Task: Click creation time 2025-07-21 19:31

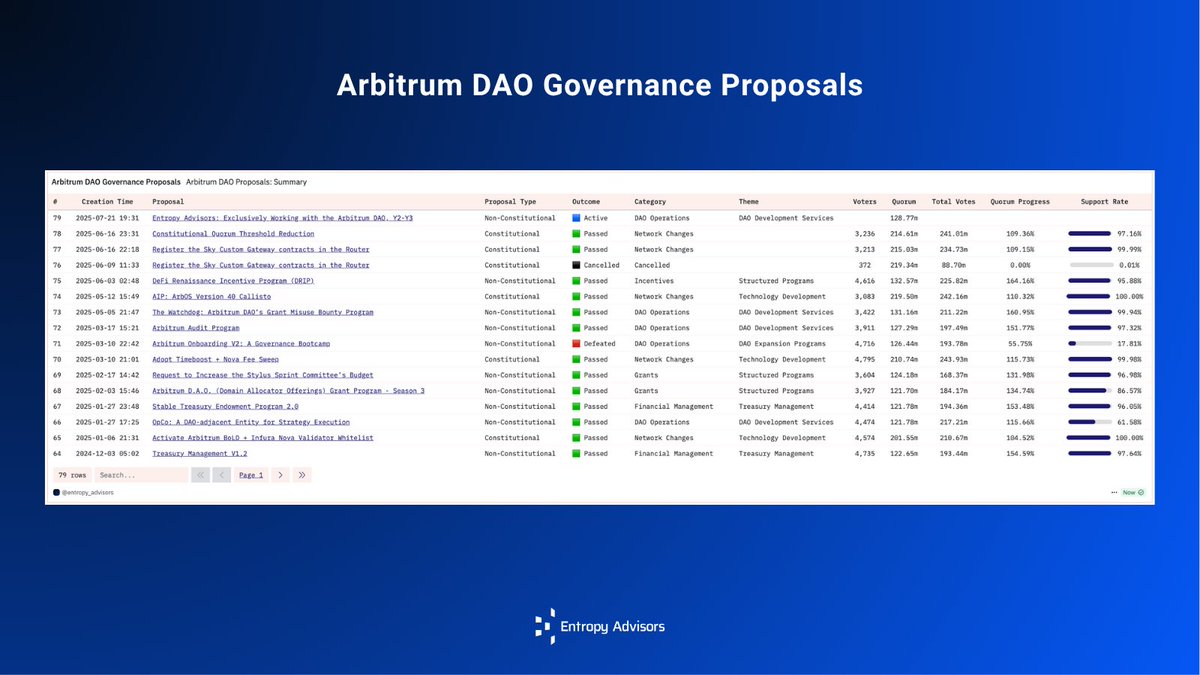Action: point(108,218)
